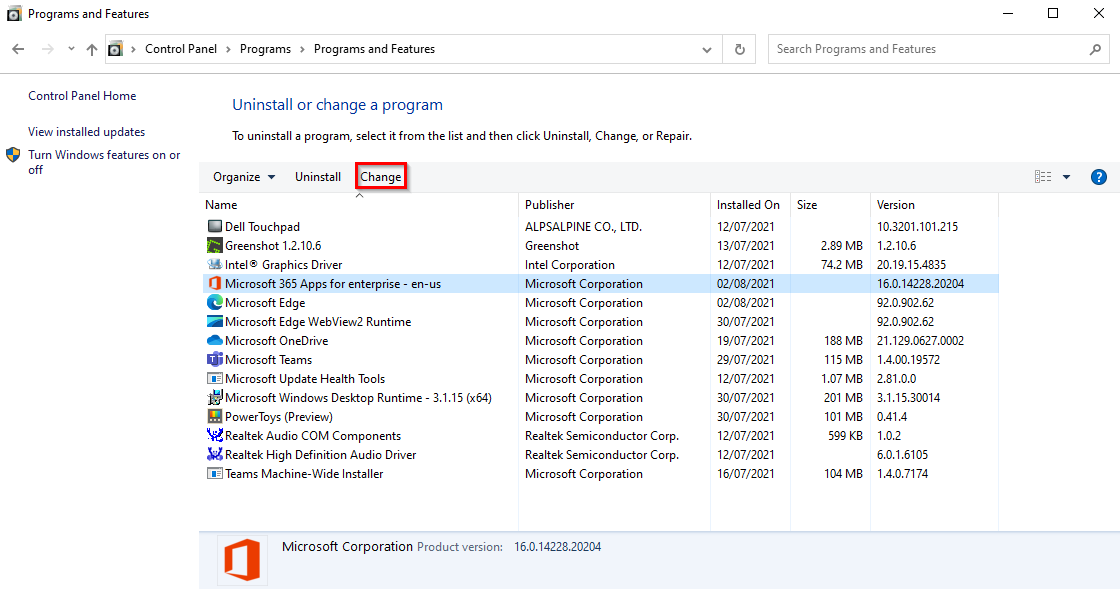Click the large Office icon in details pane
Image resolution: width=1120 pixels, height=589 pixels.
(242, 560)
